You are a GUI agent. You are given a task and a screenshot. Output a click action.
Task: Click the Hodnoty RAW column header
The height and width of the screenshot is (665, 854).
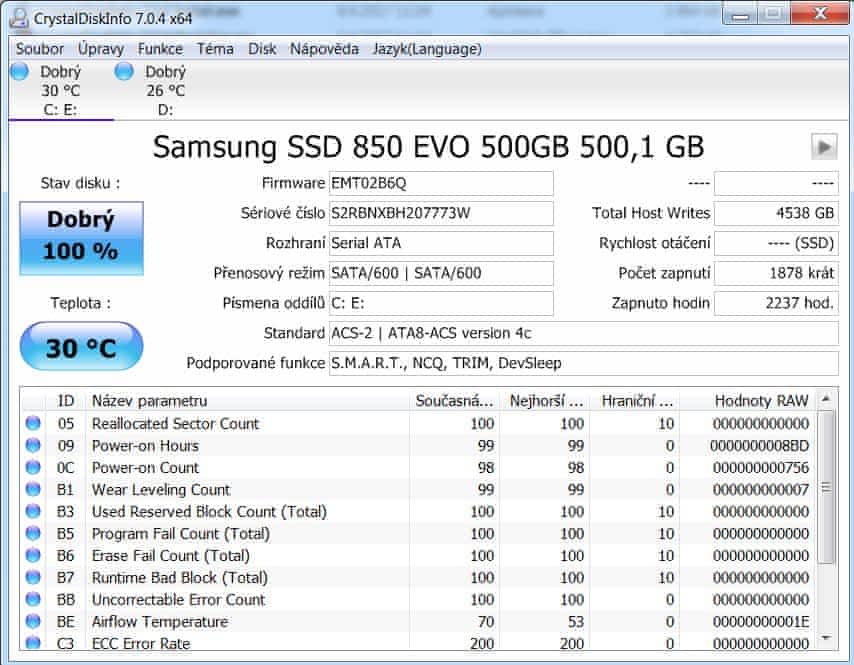coord(748,401)
